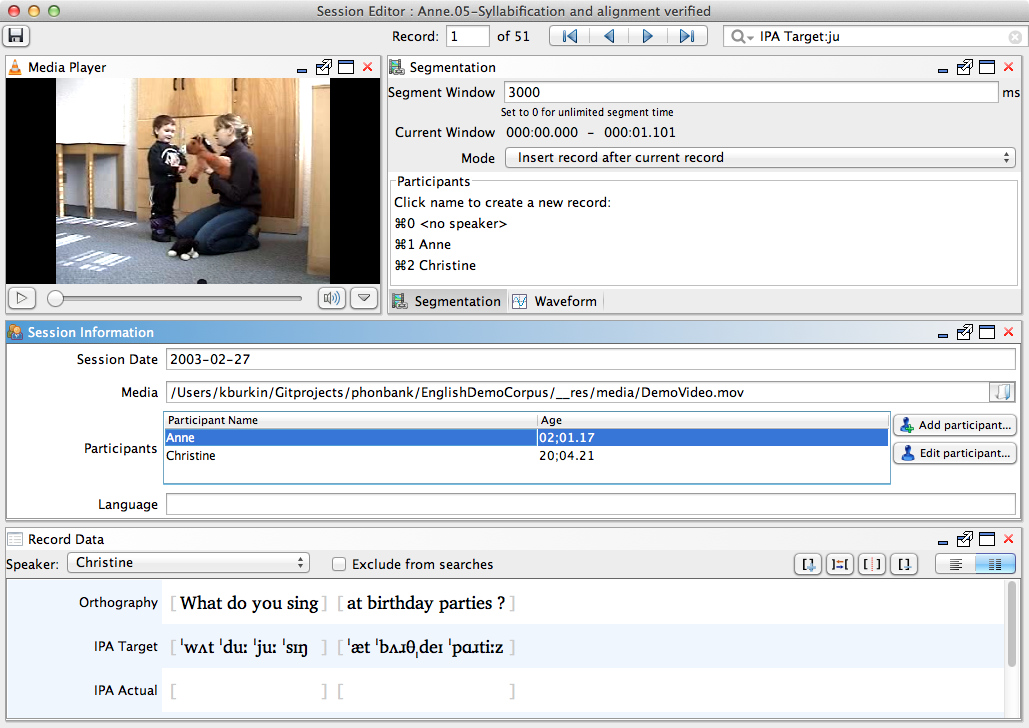Open the Mode dropdown in Segmentation
The height and width of the screenshot is (728, 1029).
pyautogui.click(x=760, y=158)
